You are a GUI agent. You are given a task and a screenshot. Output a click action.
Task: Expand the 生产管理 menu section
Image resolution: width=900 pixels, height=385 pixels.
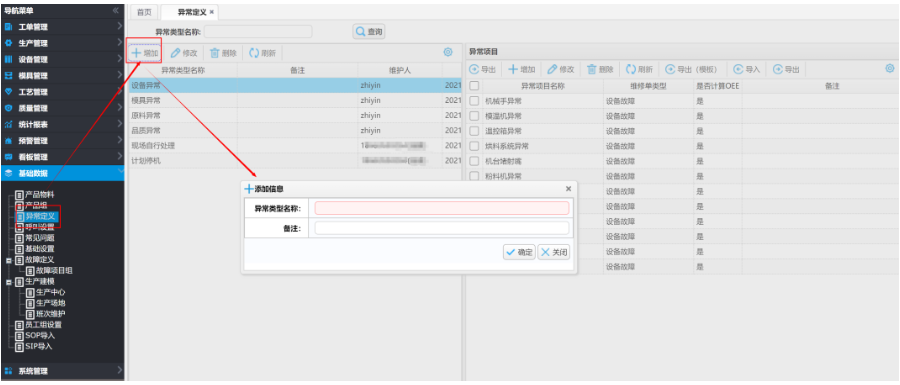(62, 42)
